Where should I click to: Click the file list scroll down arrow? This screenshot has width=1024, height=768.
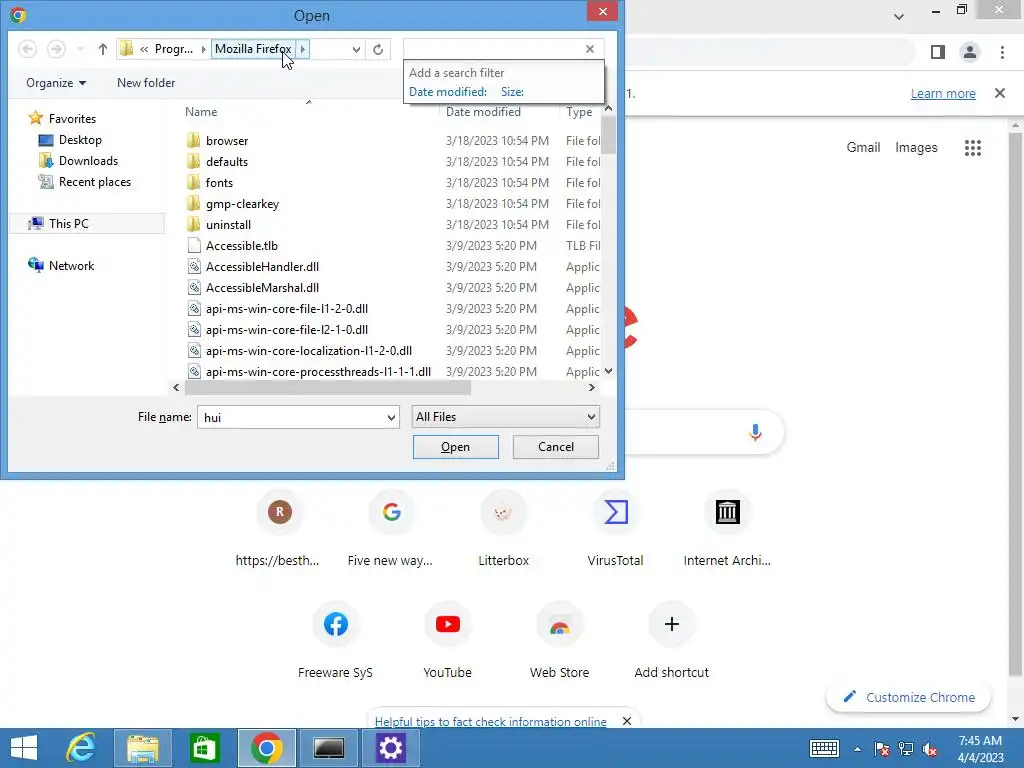coord(608,371)
